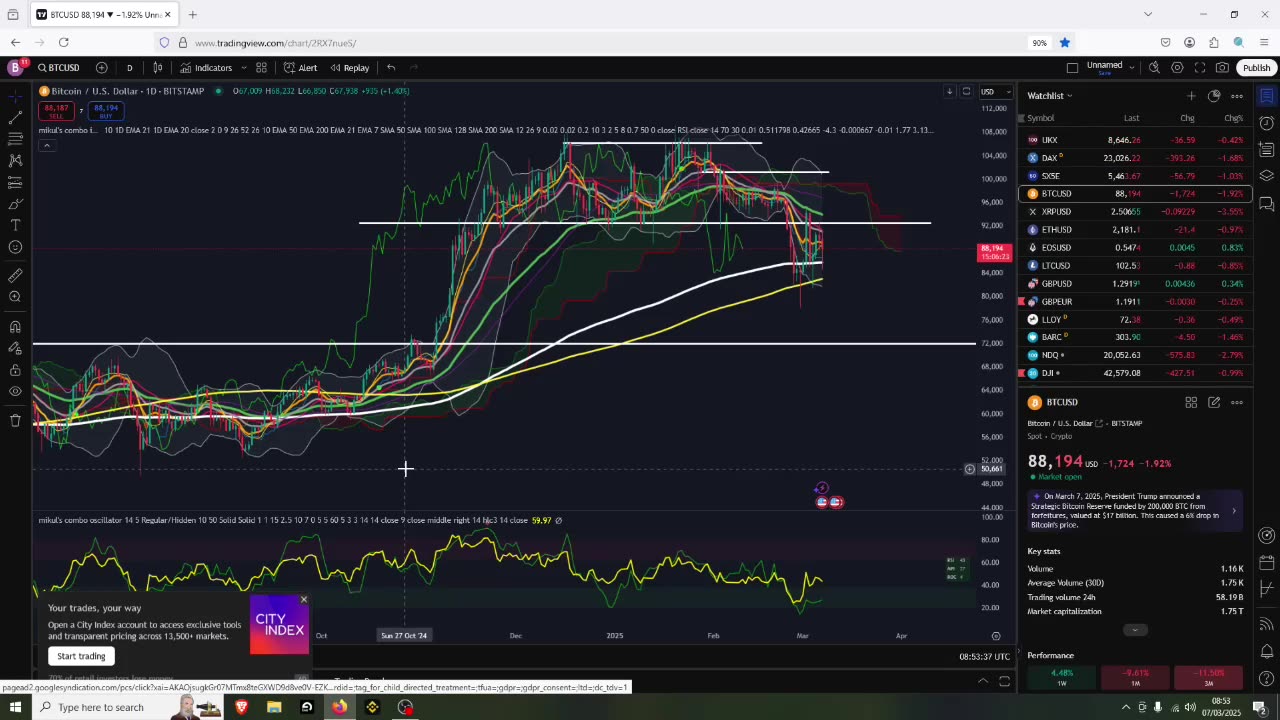The height and width of the screenshot is (720, 1280).
Task: Expand the key stats chevron below Market capitalization
Action: tap(1135, 630)
